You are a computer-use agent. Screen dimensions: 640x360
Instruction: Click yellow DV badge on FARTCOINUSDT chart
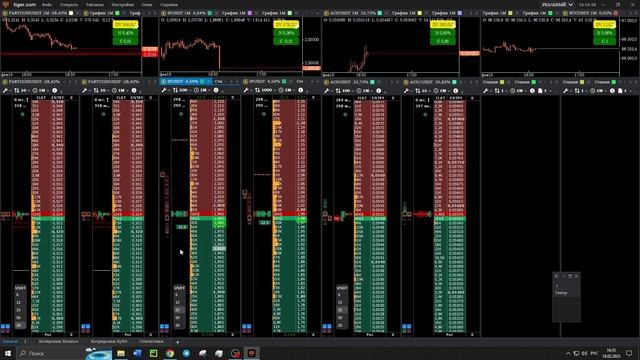click(125, 25)
